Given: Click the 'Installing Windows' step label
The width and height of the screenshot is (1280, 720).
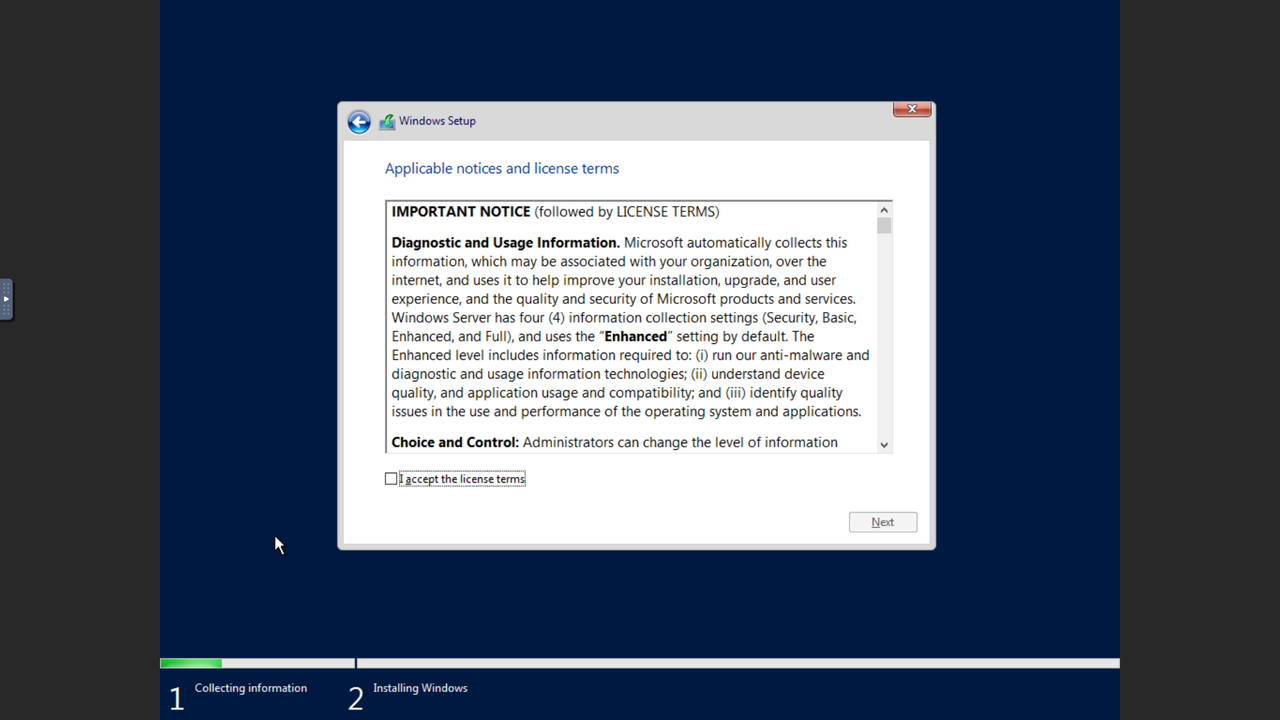Looking at the screenshot, I should [420, 688].
